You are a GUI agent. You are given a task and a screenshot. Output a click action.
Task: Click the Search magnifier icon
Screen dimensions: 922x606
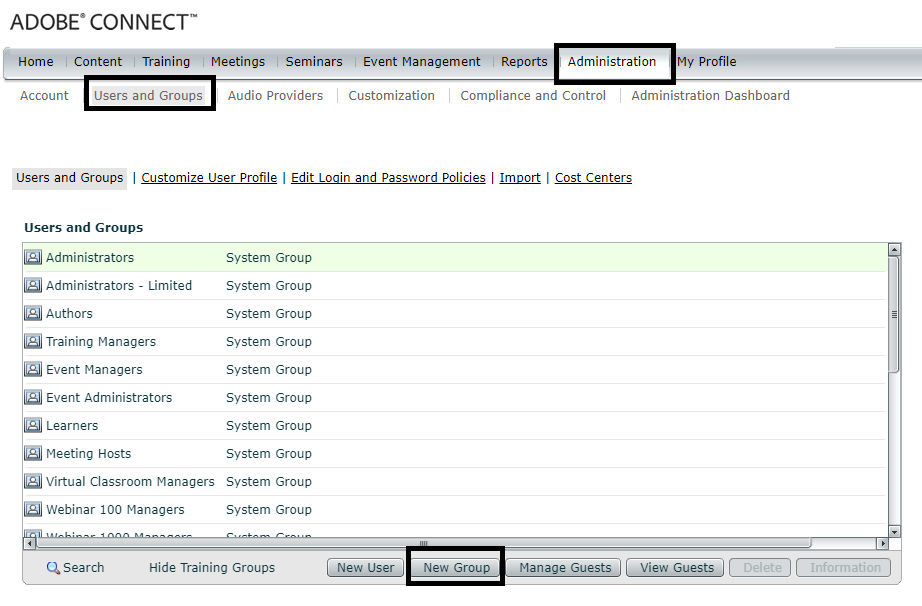(x=53, y=568)
